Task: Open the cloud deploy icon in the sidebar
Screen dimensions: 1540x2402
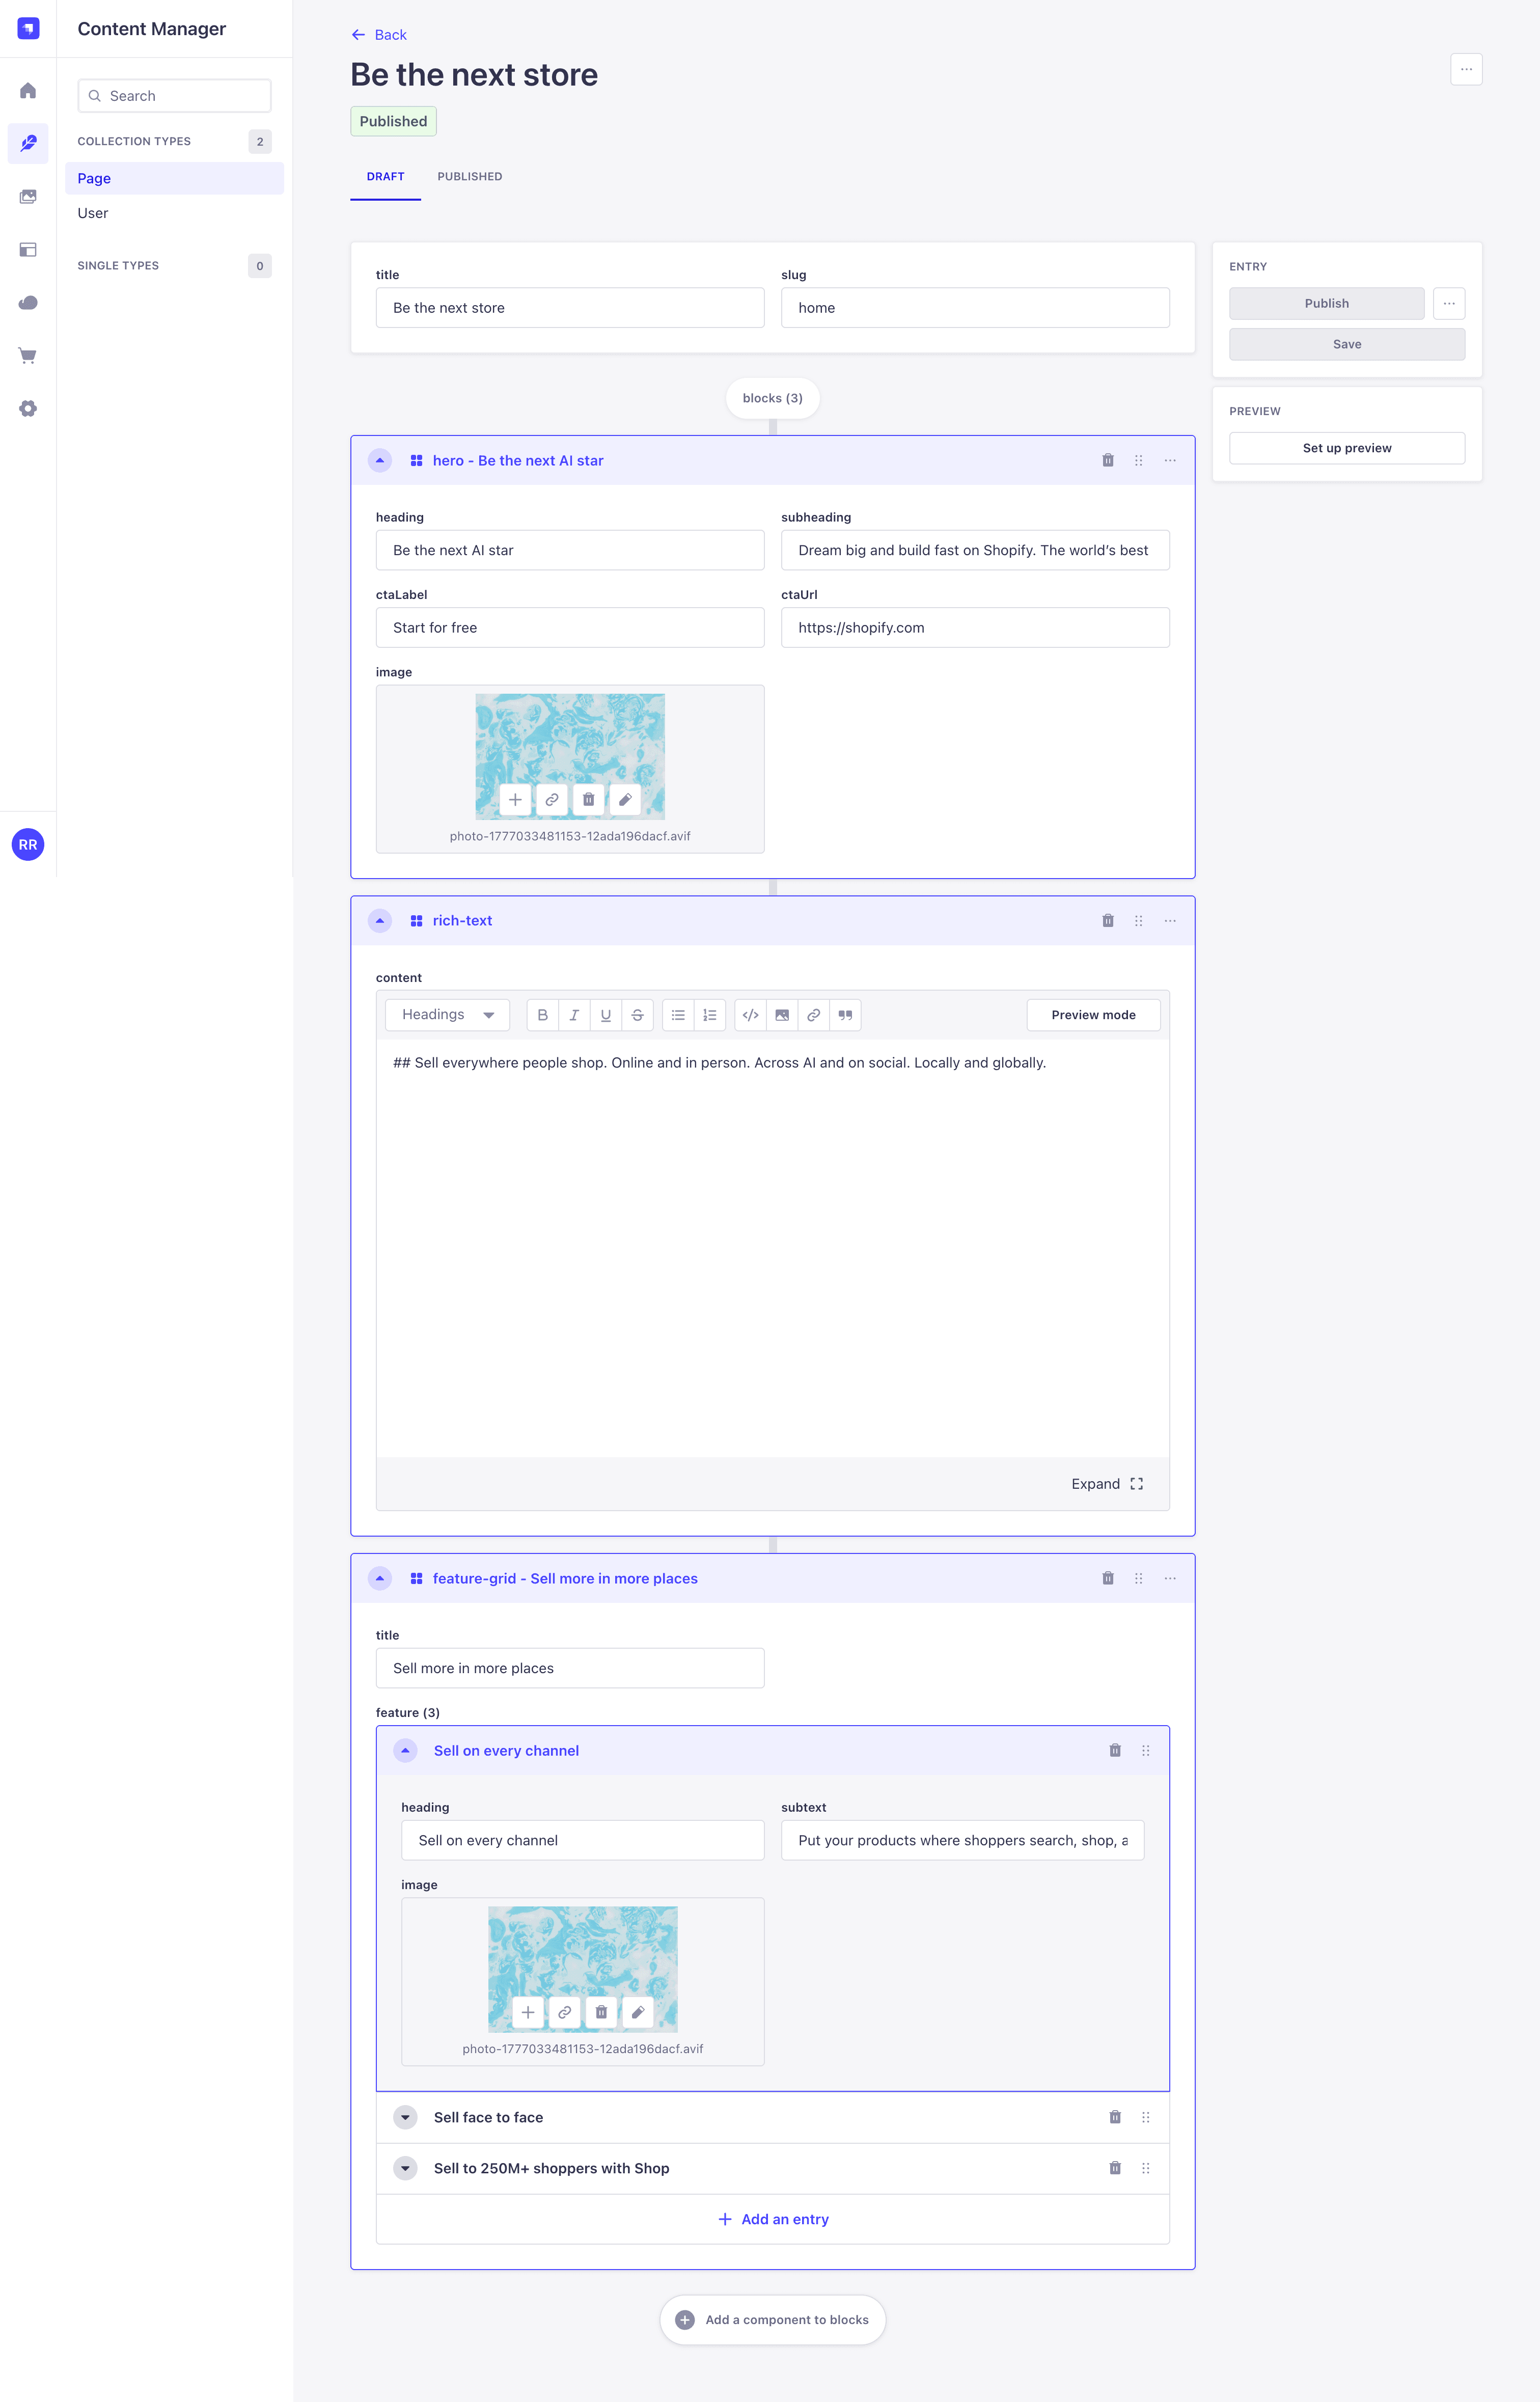Action: (28, 303)
